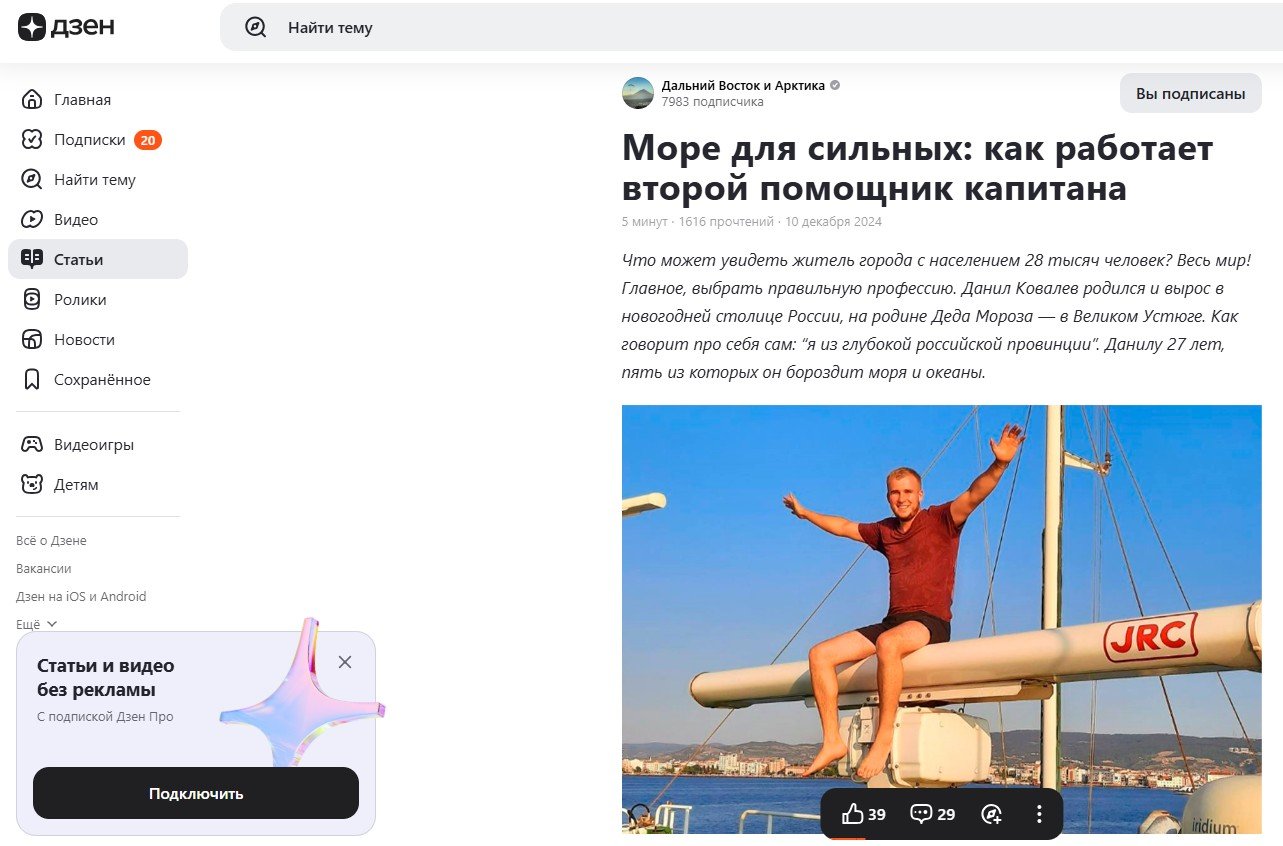Viewport: 1283px width, 846px height.
Task: Close the Дзен Про promo banner
Action: pyautogui.click(x=345, y=662)
